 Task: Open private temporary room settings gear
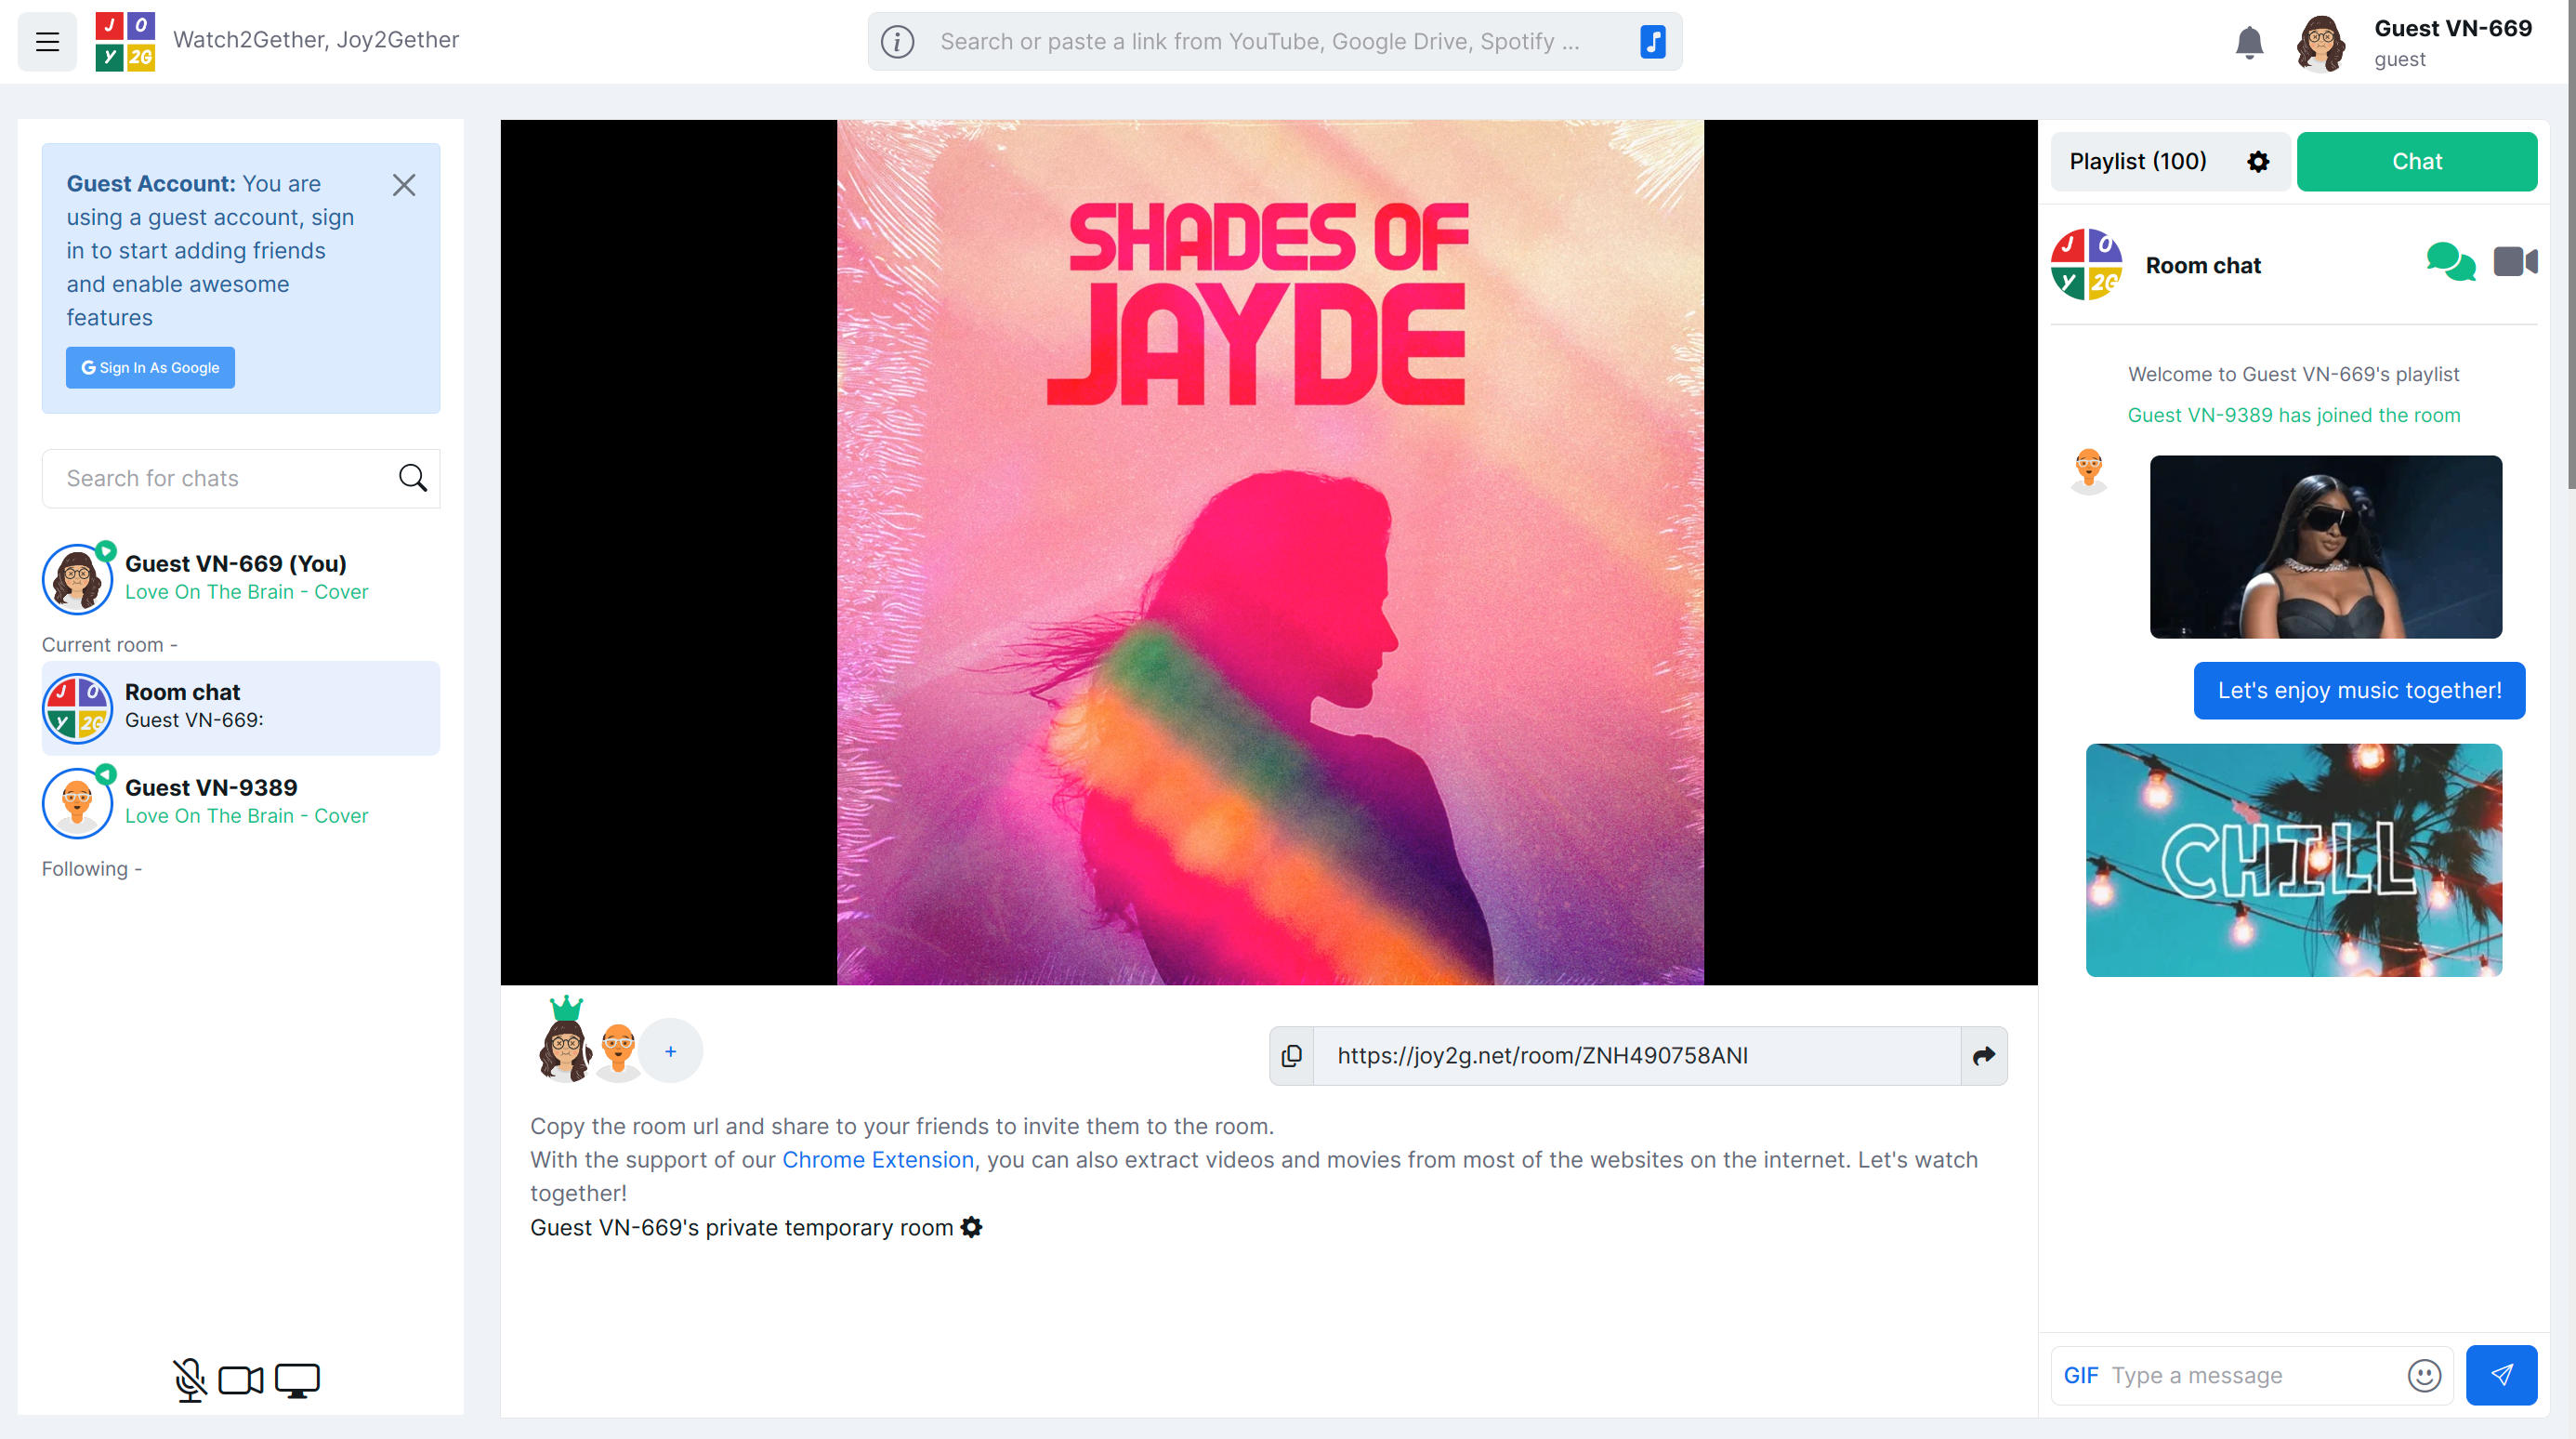tap(971, 1227)
